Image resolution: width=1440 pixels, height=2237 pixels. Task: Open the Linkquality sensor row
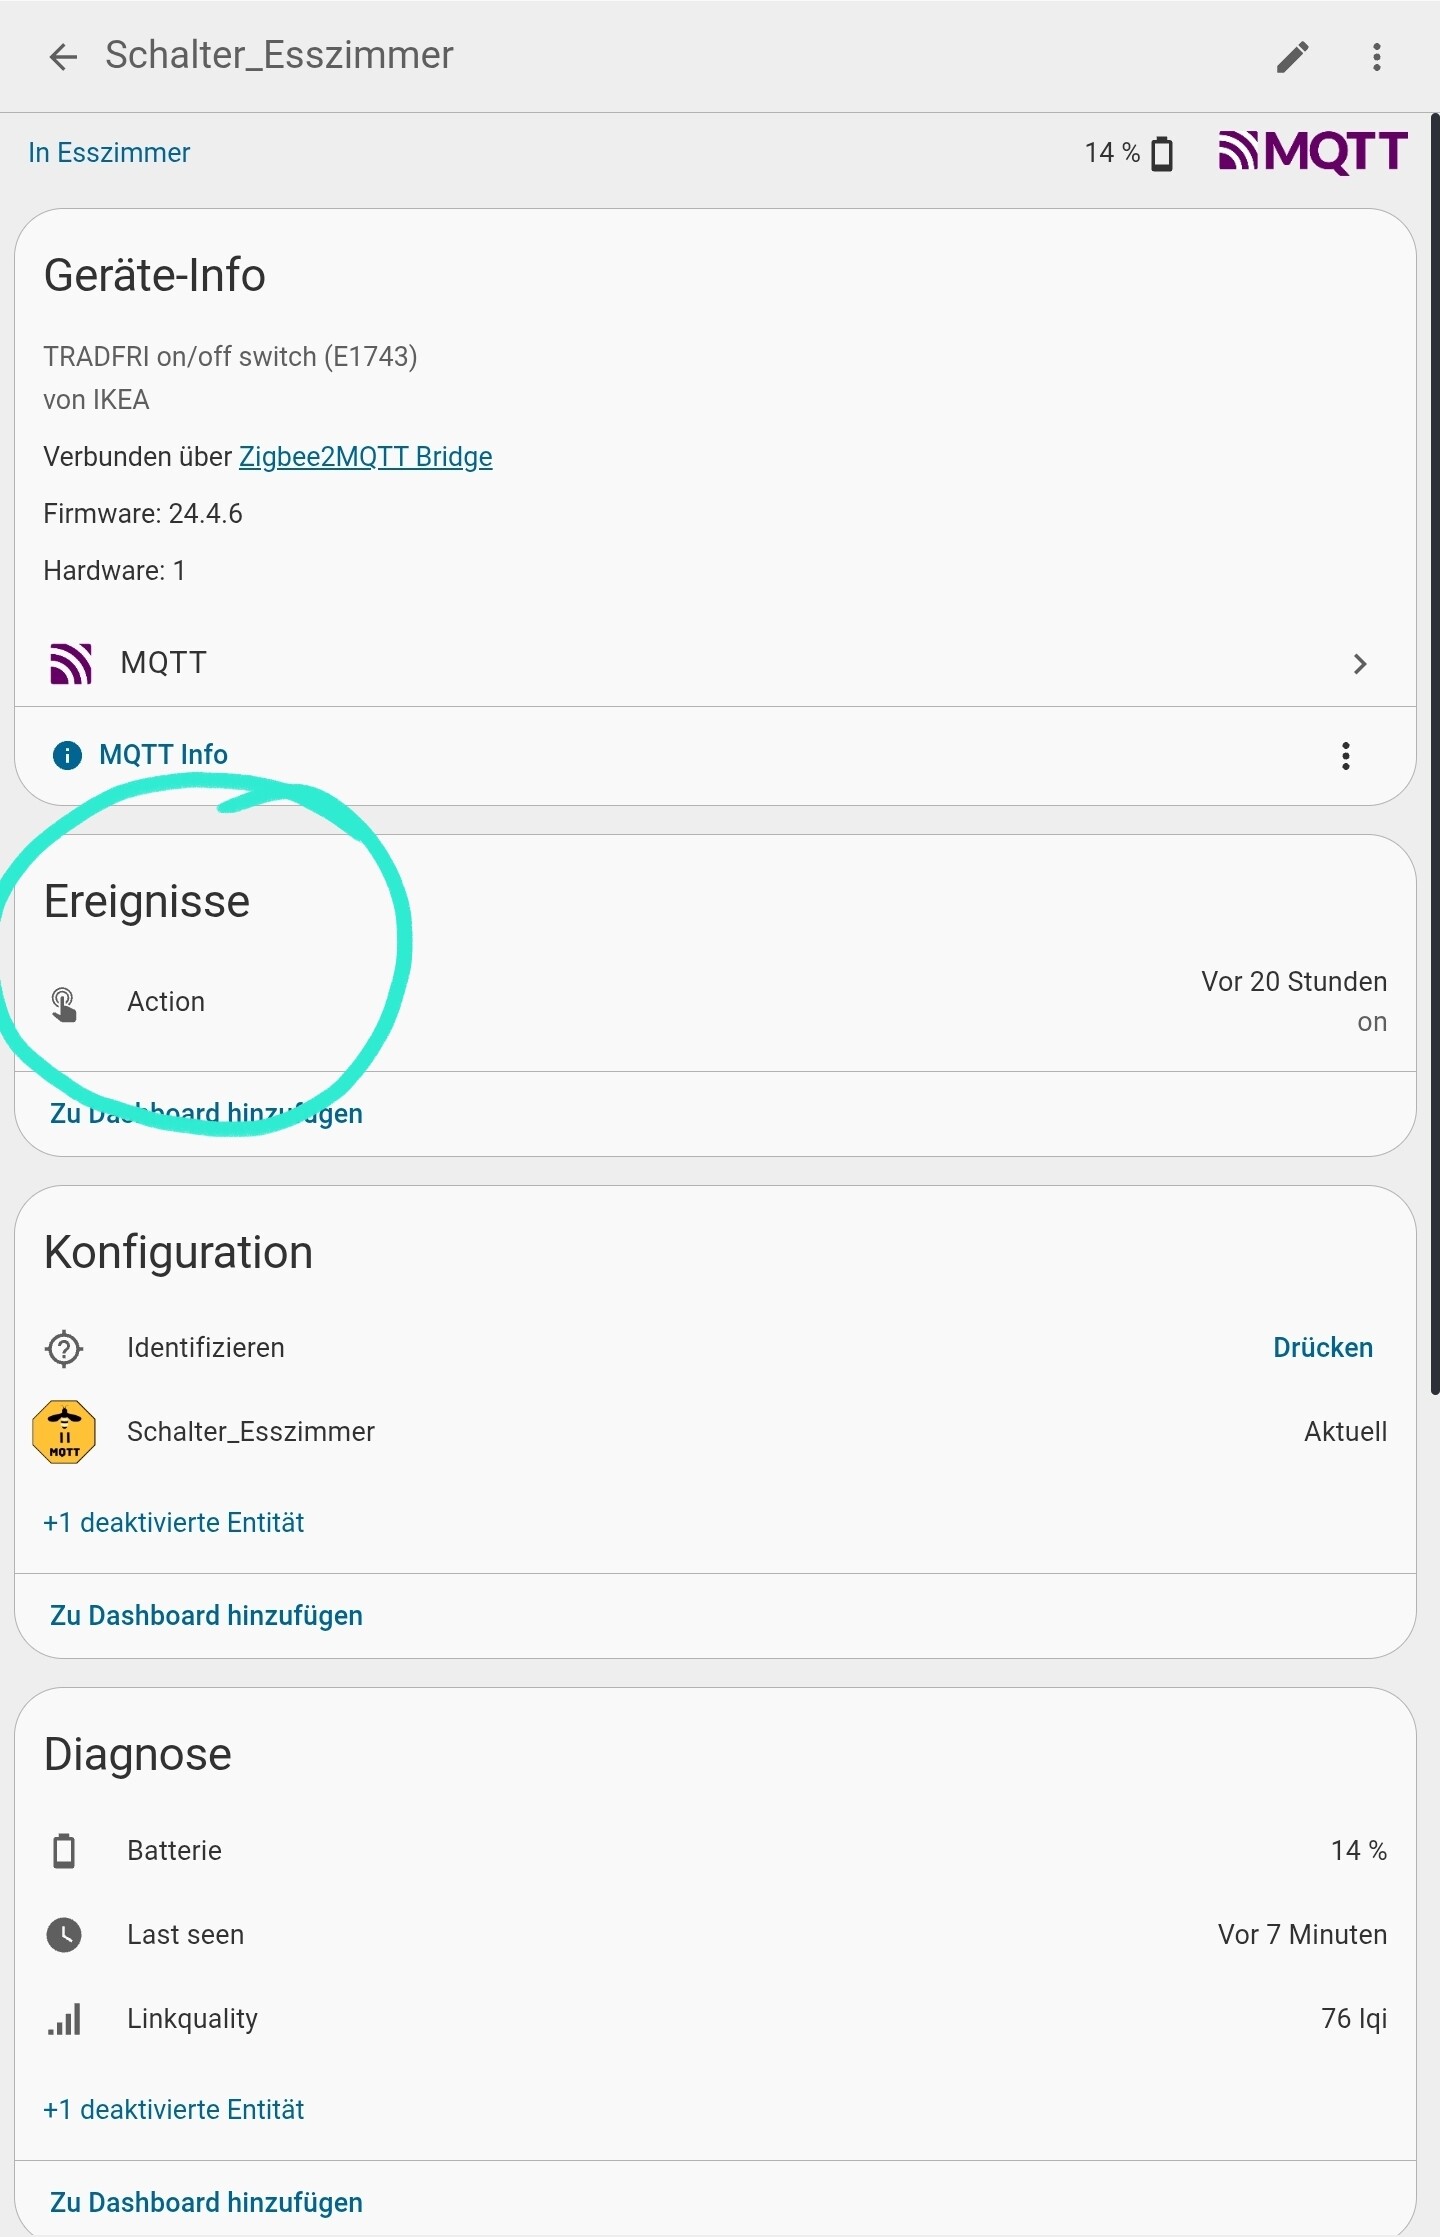tap(192, 2019)
